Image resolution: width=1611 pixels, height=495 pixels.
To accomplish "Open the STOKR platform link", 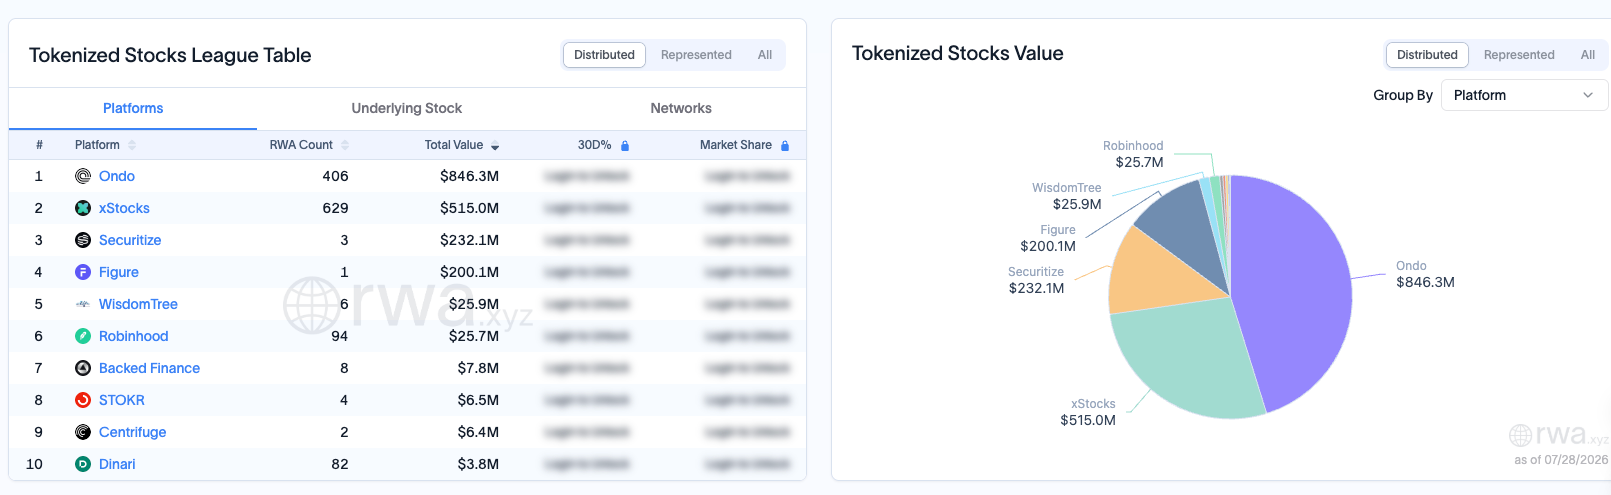I will pyautogui.click(x=122, y=400).
